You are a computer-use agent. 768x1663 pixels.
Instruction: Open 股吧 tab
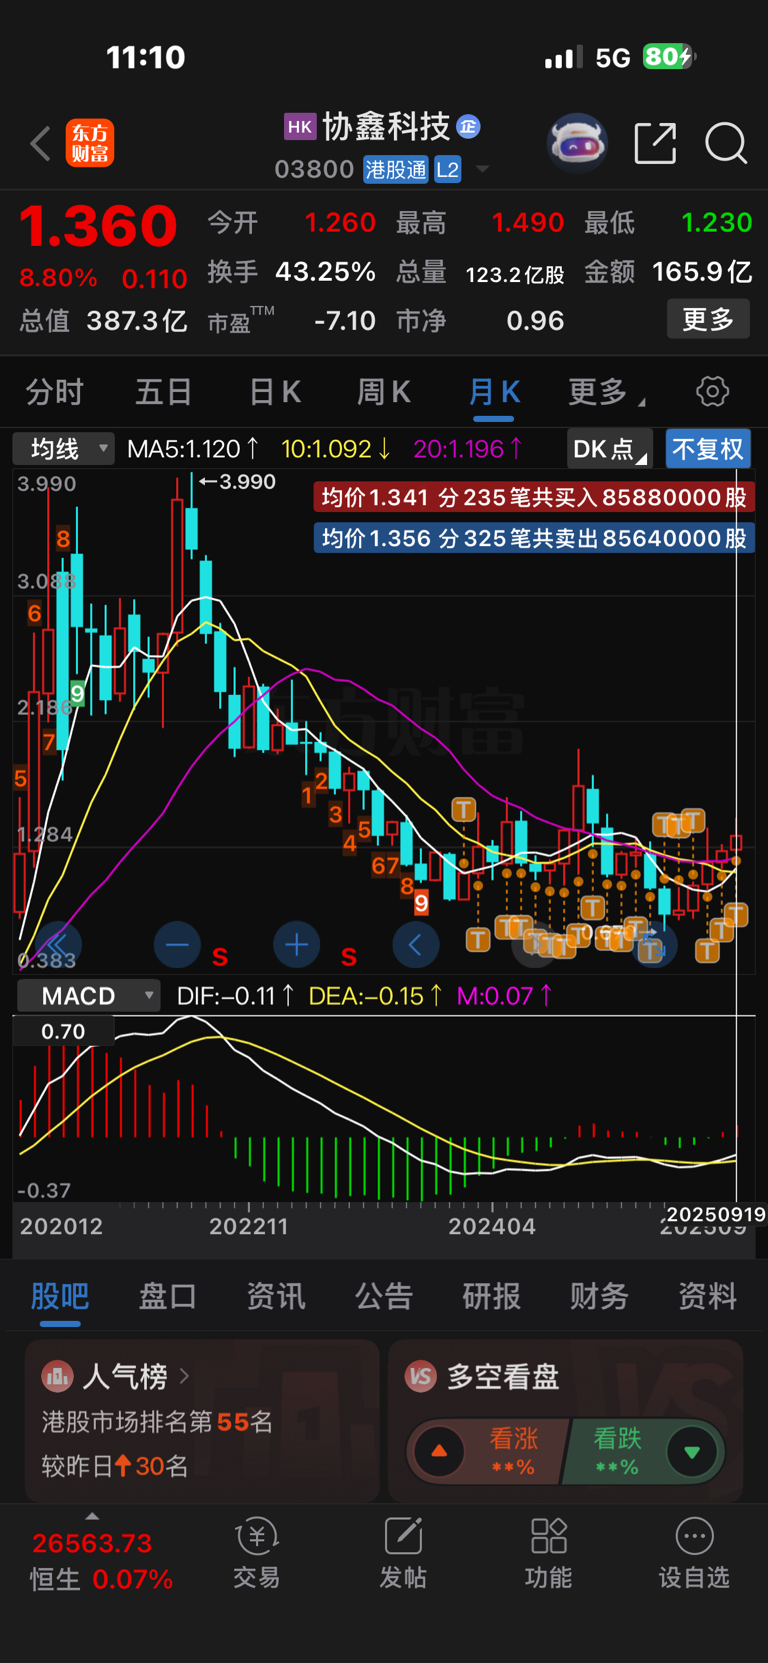[60, 1296]
